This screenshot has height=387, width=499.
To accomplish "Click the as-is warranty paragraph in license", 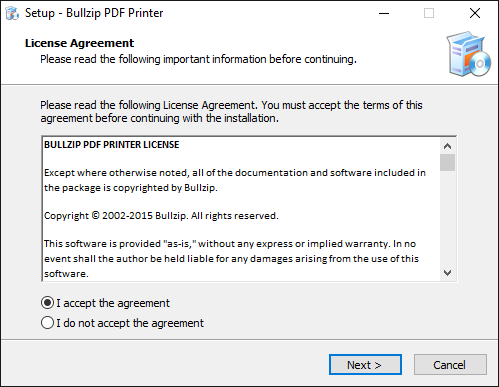I will (x=231, y=259).
